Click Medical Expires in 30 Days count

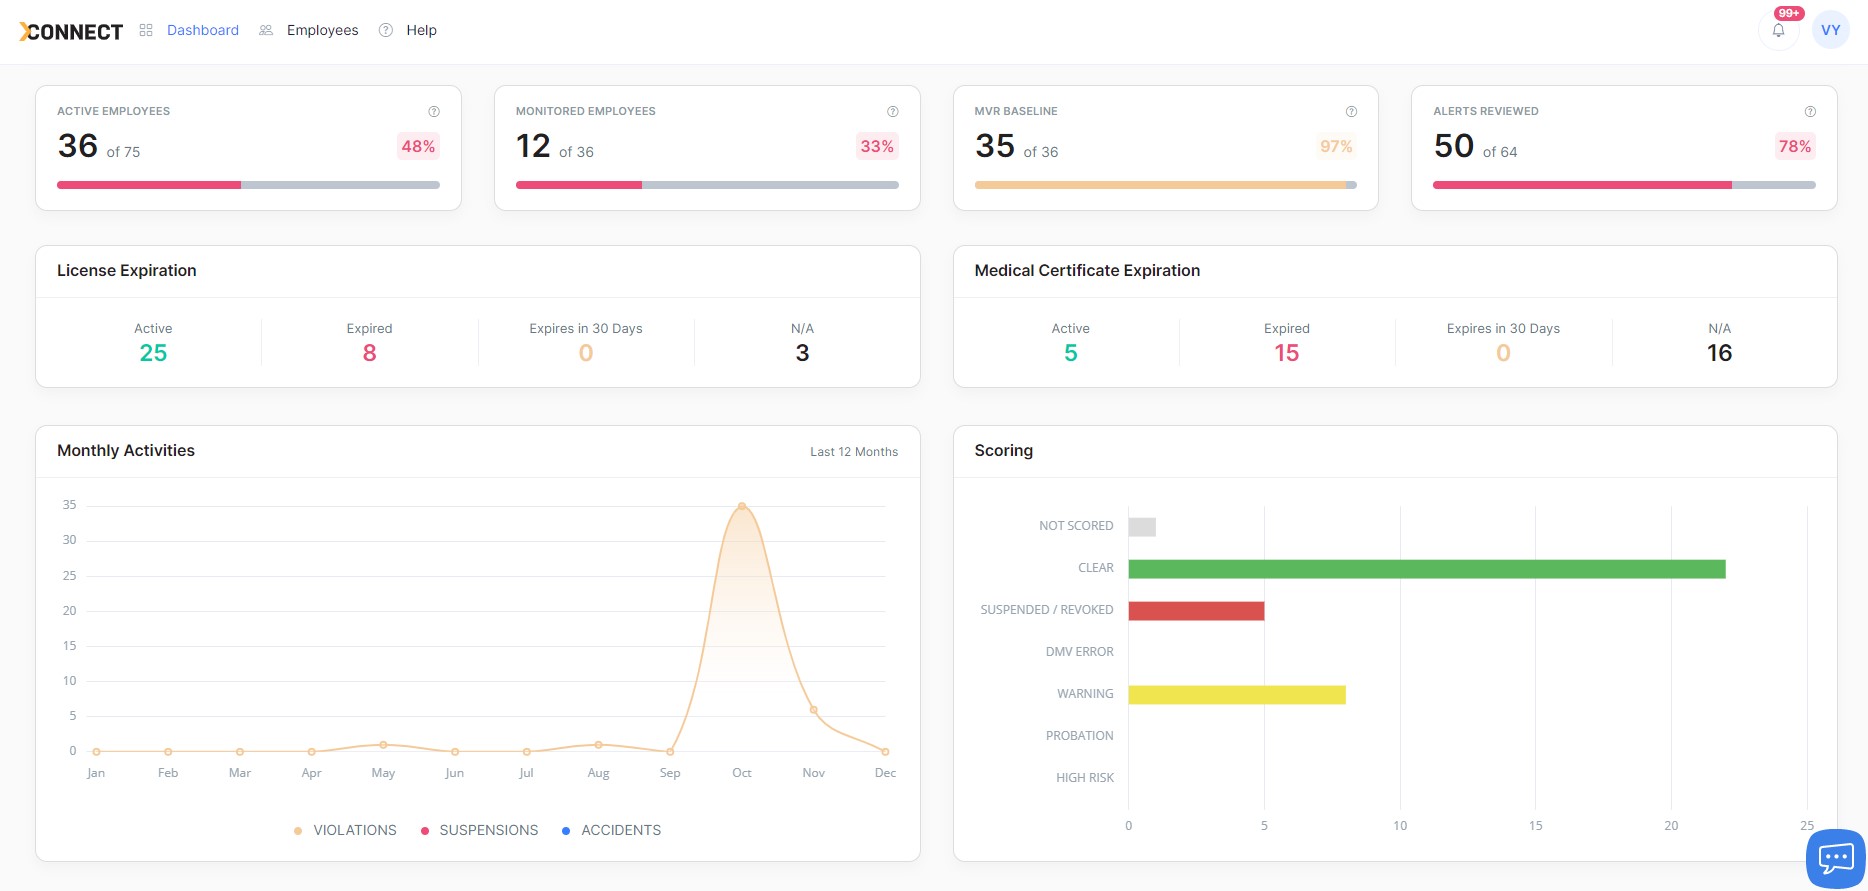click(1503, 353)
